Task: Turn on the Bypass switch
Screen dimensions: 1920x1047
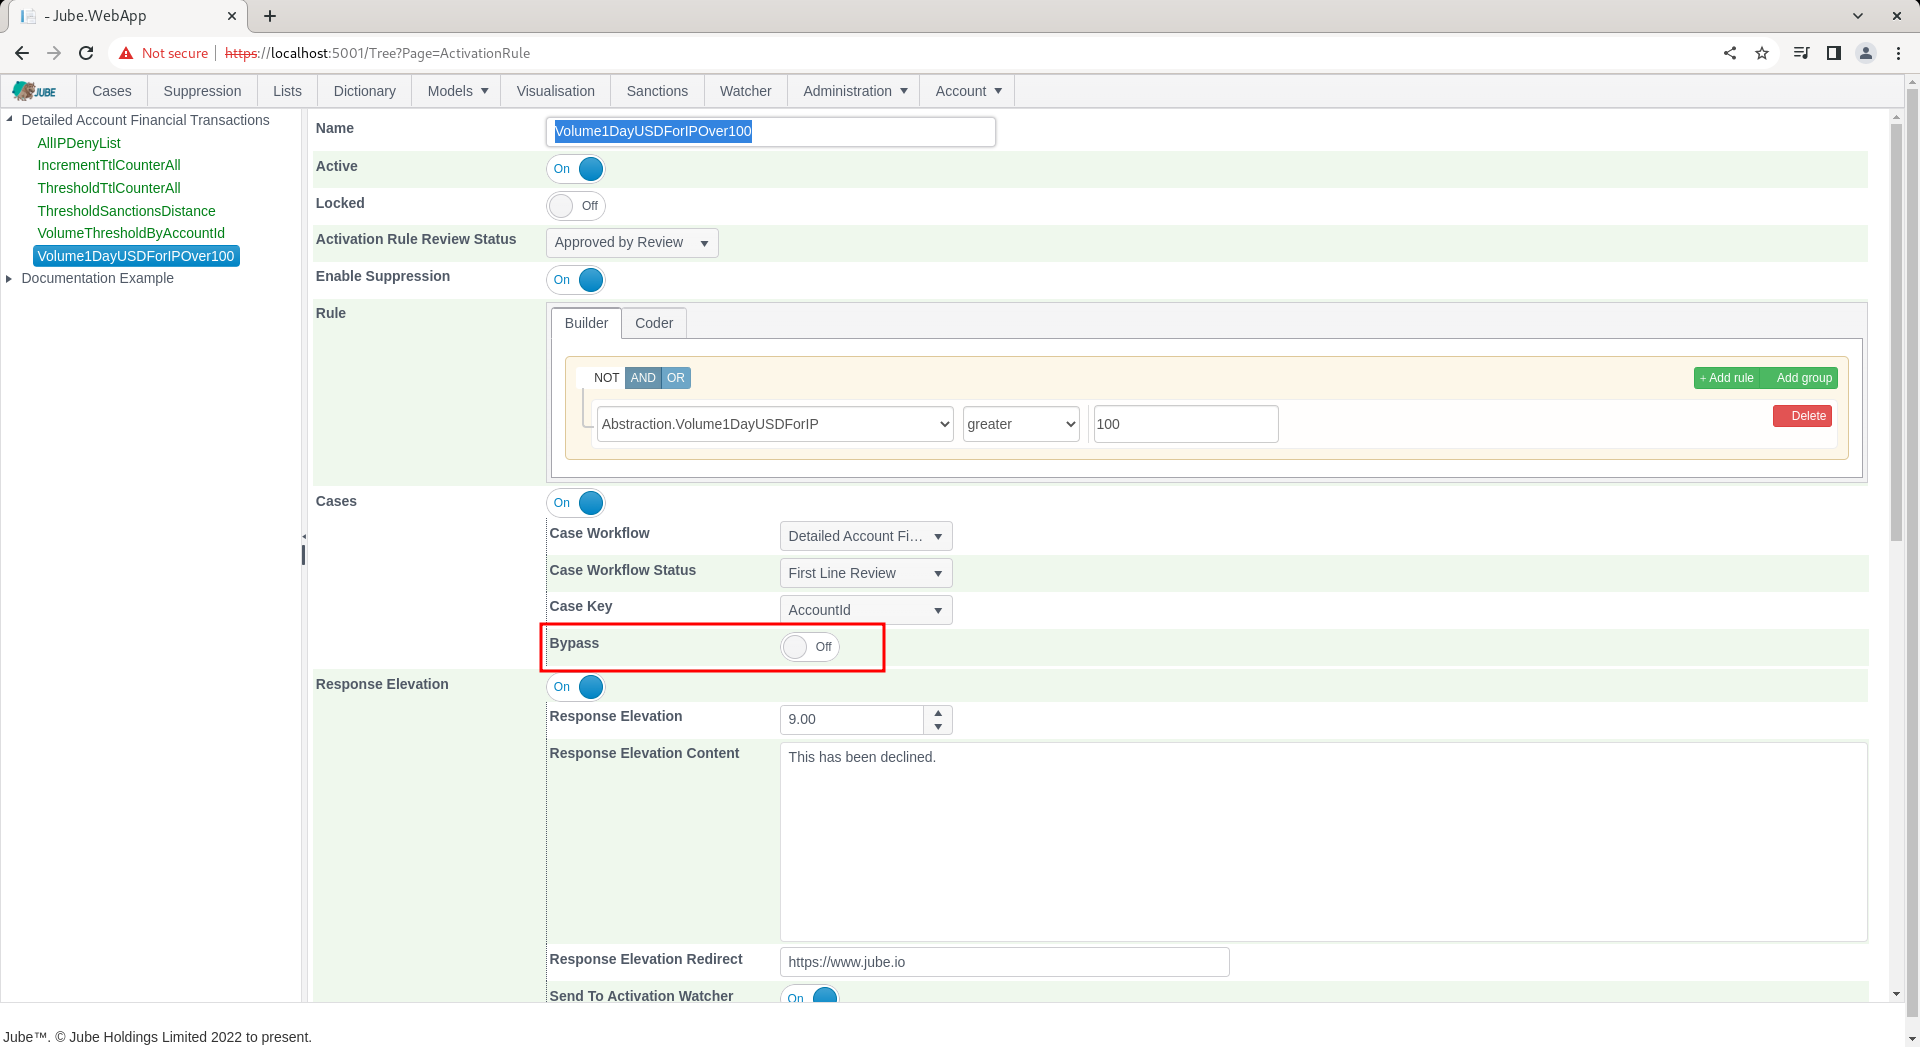Action: tap(810, 647)
